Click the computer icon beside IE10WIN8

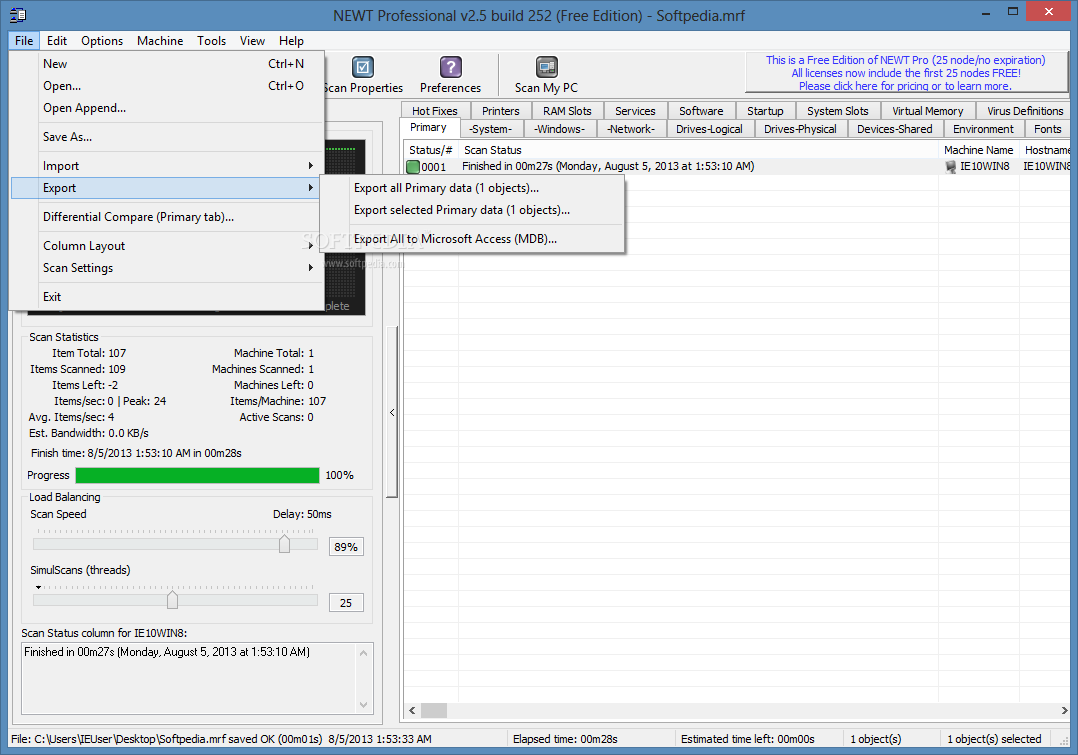[951, 166]
